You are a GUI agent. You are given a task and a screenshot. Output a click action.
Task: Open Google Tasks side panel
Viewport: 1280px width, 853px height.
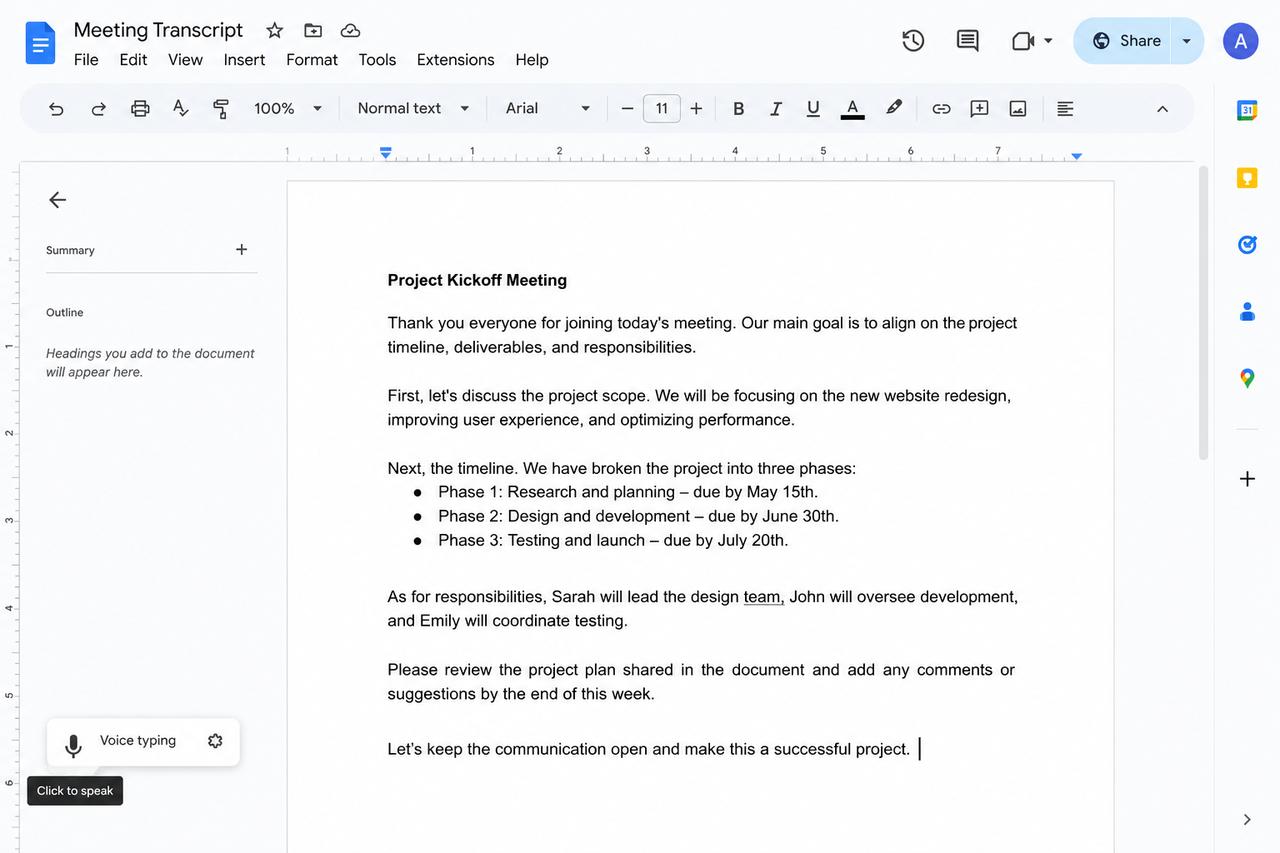[x=1247, y=245]
